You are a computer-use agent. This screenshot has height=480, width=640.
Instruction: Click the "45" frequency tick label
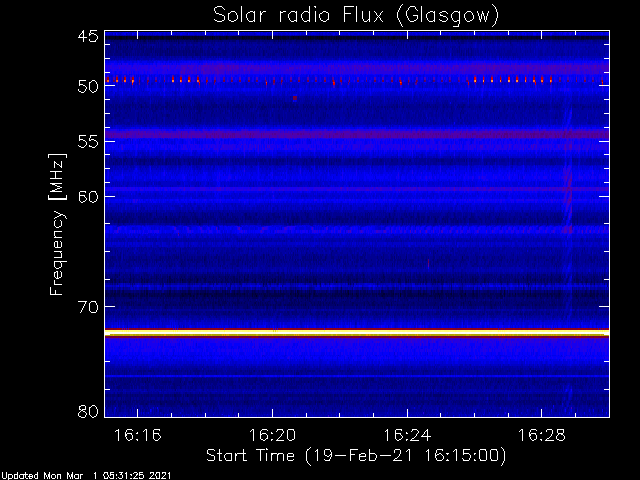click(x=88, y=36)
